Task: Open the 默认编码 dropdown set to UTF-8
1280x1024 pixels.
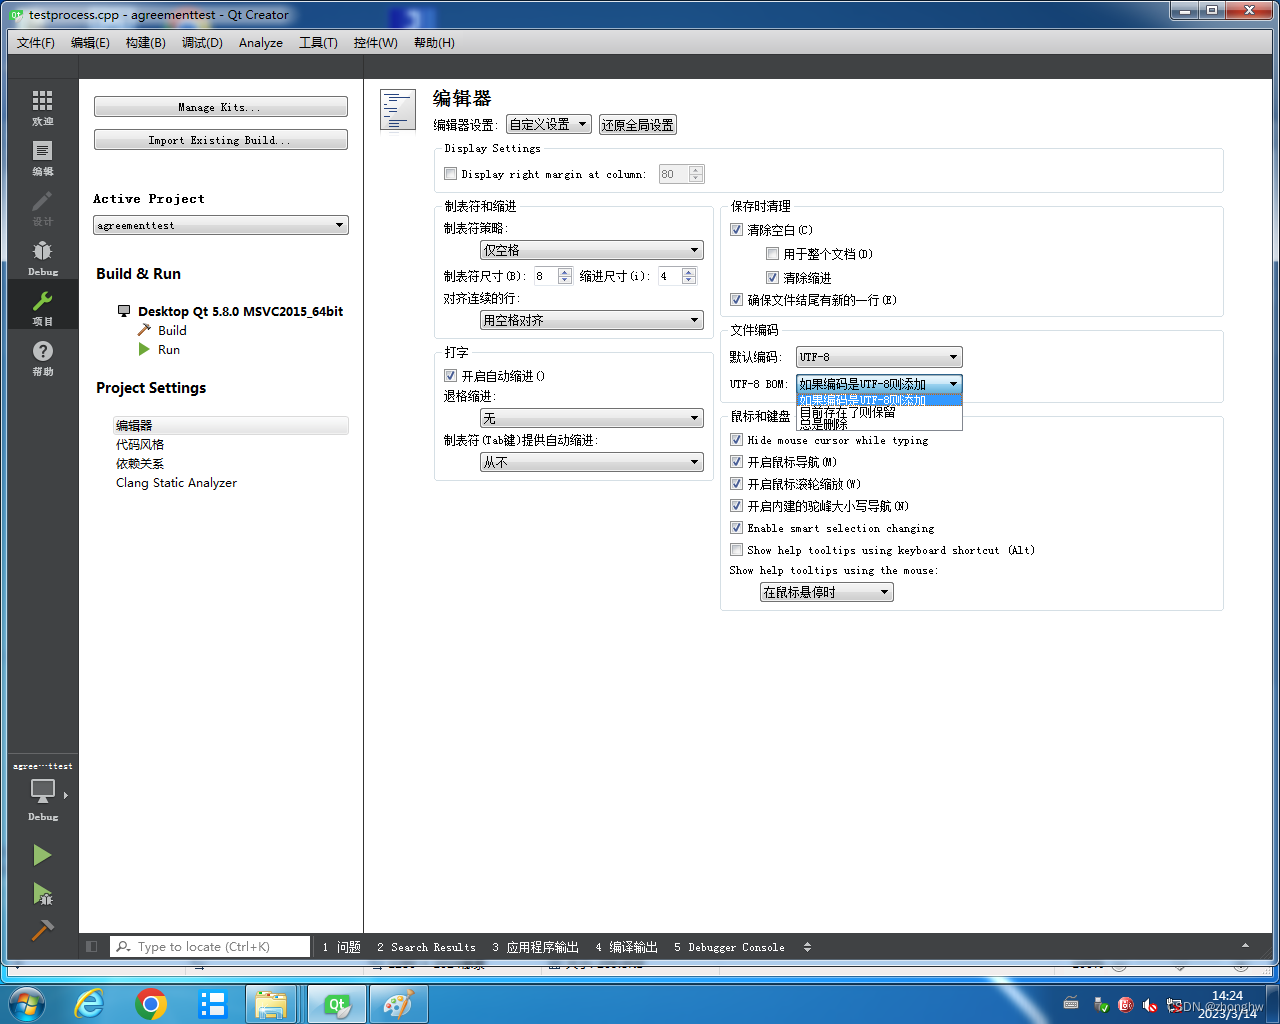Action: click(x=878, y=356)
